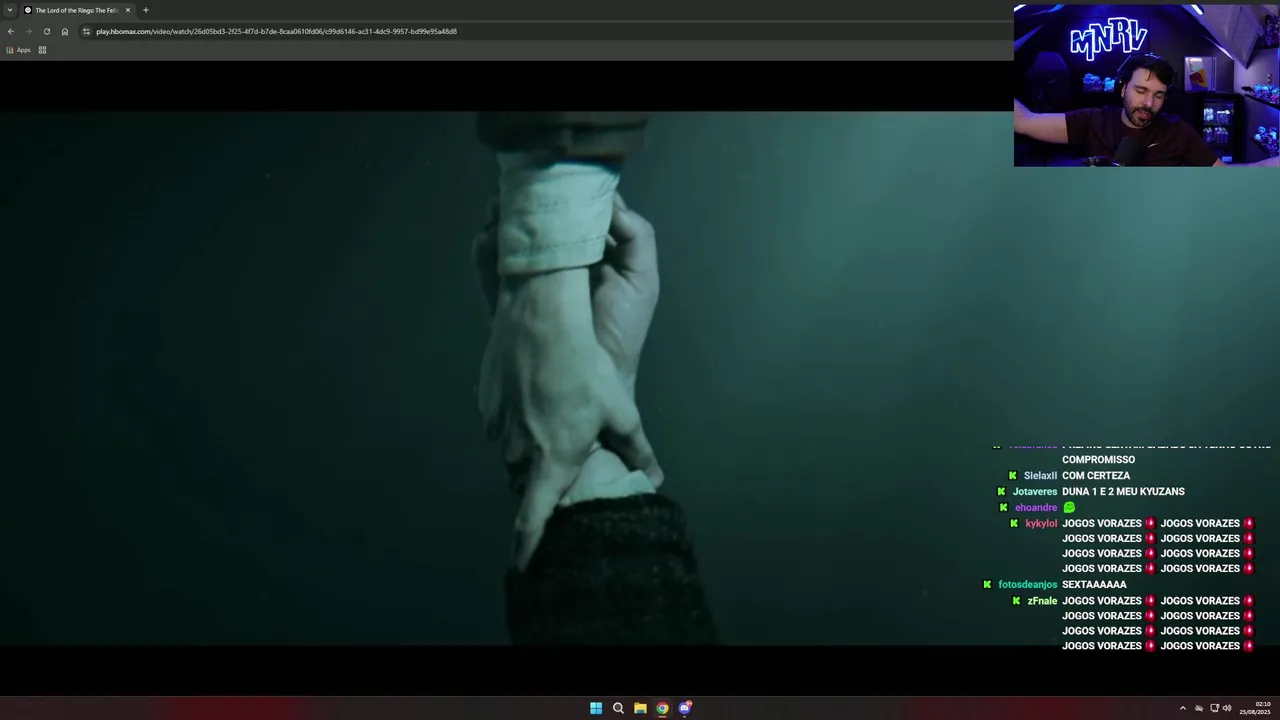Open a new browser tab
1280x720 pixels.
click(146, 10)
